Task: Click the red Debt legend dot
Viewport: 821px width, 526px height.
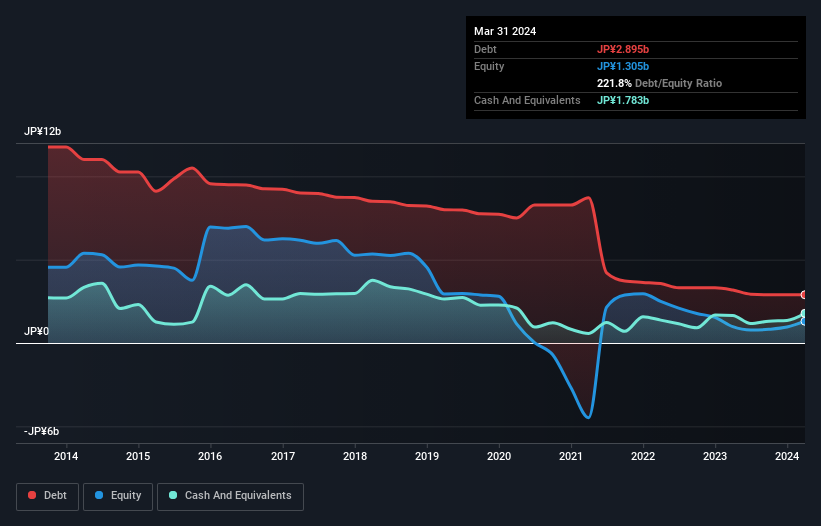Action: (32, 495)
